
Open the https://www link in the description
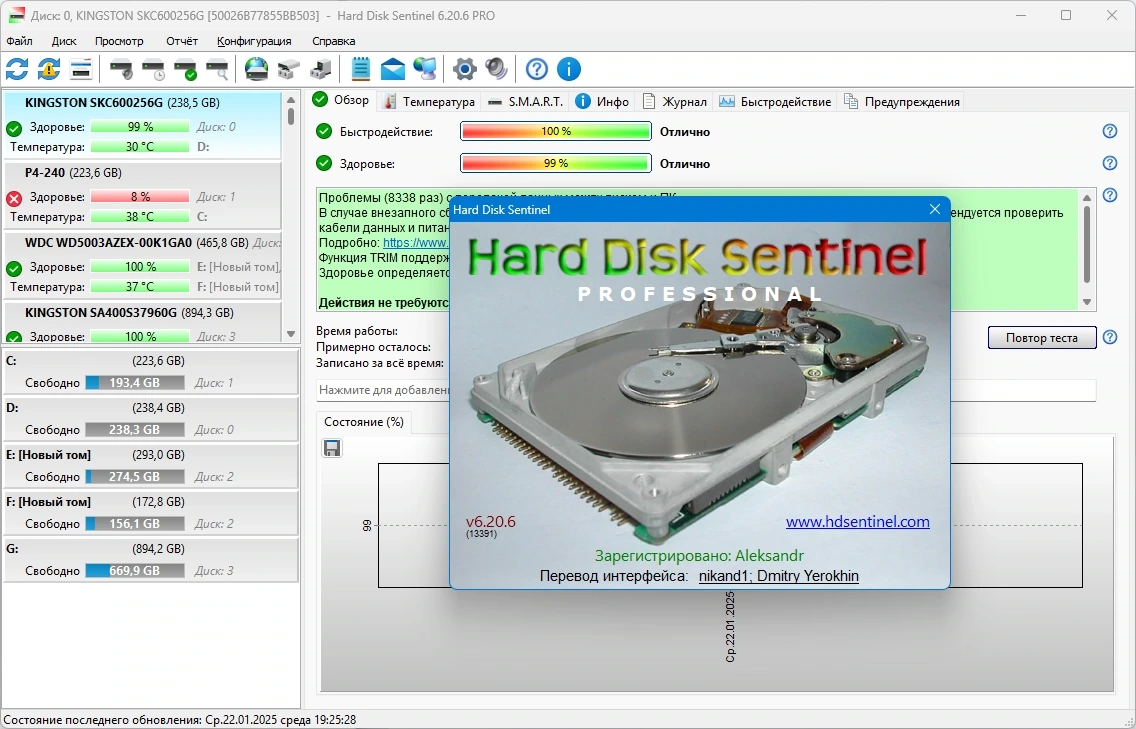coord(415,243)
